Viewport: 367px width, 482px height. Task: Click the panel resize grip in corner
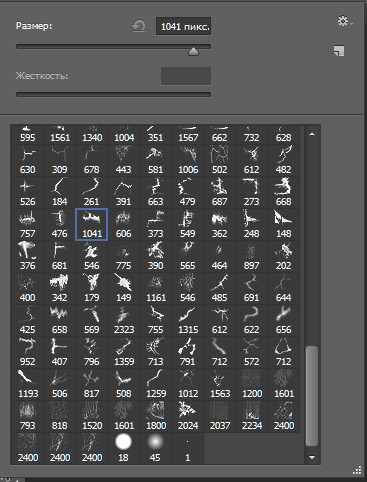(357, 470)
